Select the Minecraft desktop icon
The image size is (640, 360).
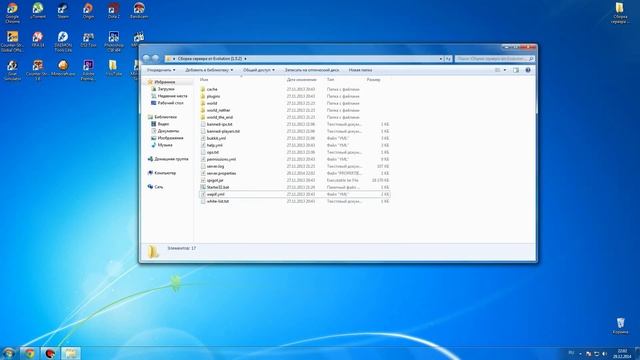point(63,68)
